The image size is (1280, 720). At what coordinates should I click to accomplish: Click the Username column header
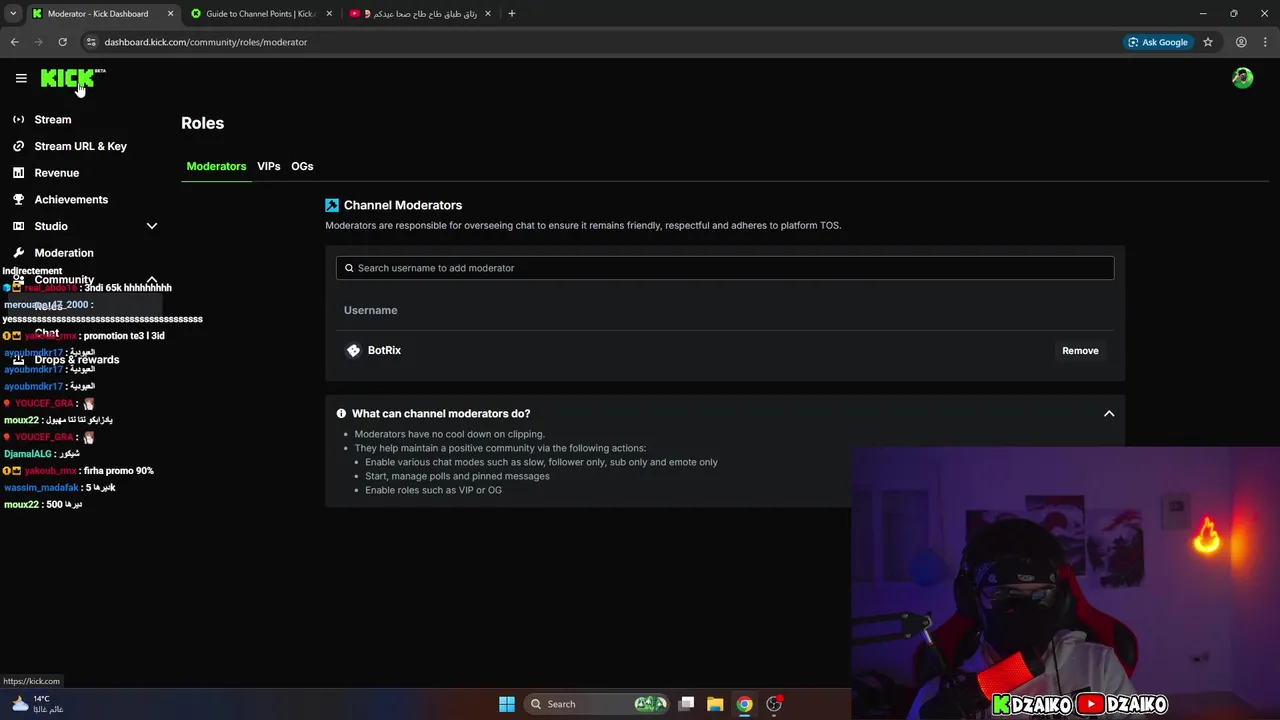coord(370,310)
